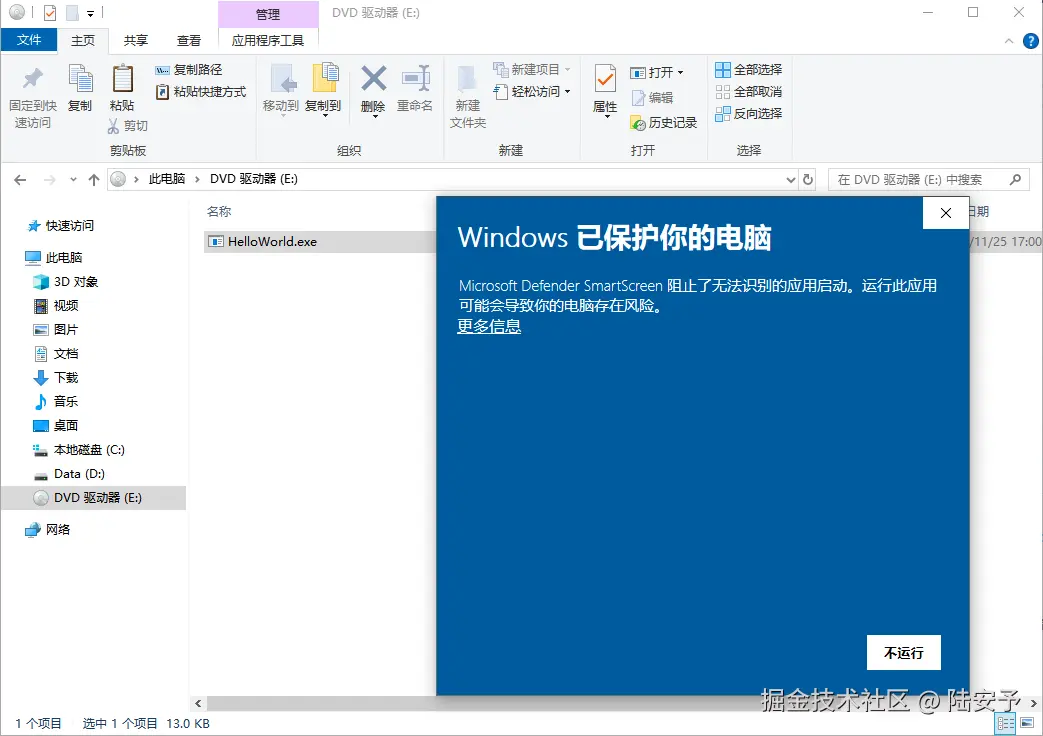This screenshot has height=736, width=1043.
Task: Click the 新建文件夹 (New folder) icon
Action: tap(468, 79)
